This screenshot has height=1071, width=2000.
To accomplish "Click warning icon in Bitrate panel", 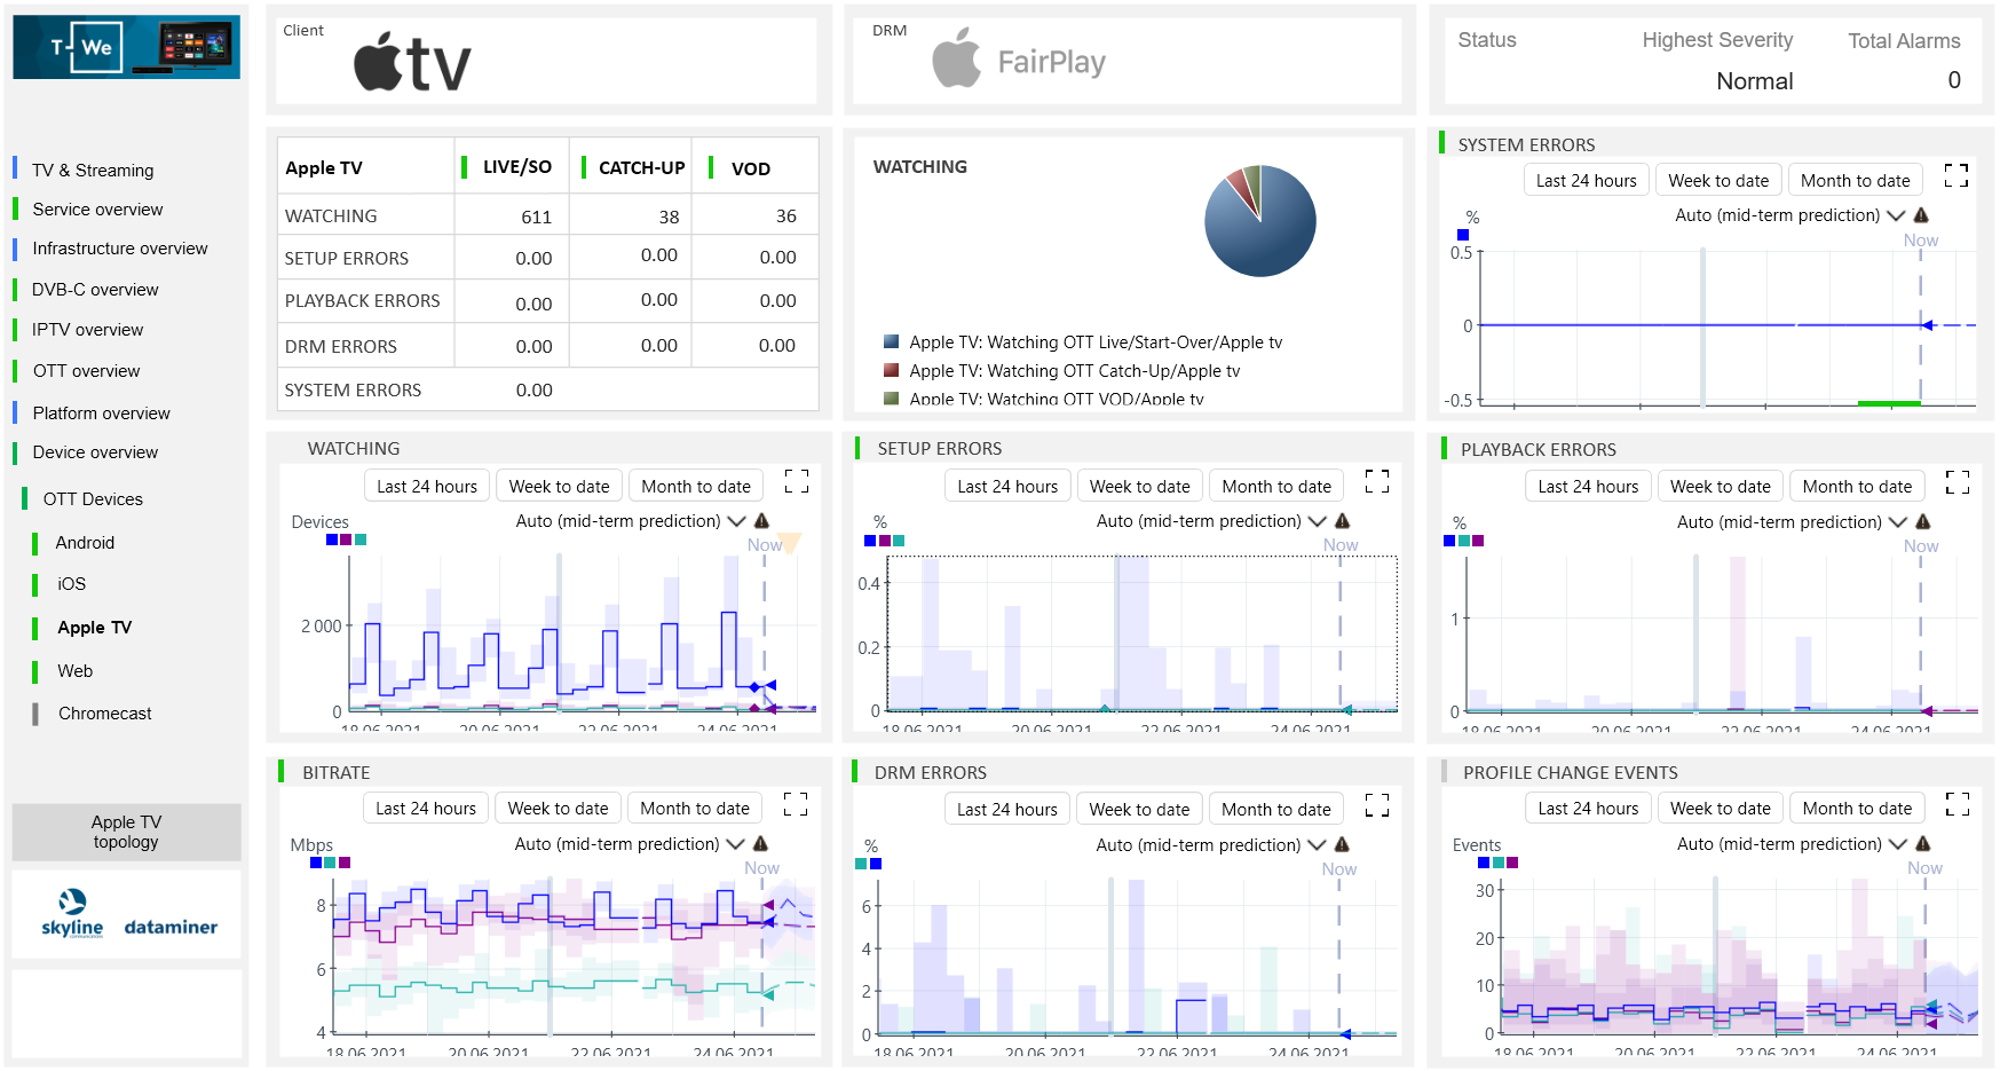I will (761, 844).
